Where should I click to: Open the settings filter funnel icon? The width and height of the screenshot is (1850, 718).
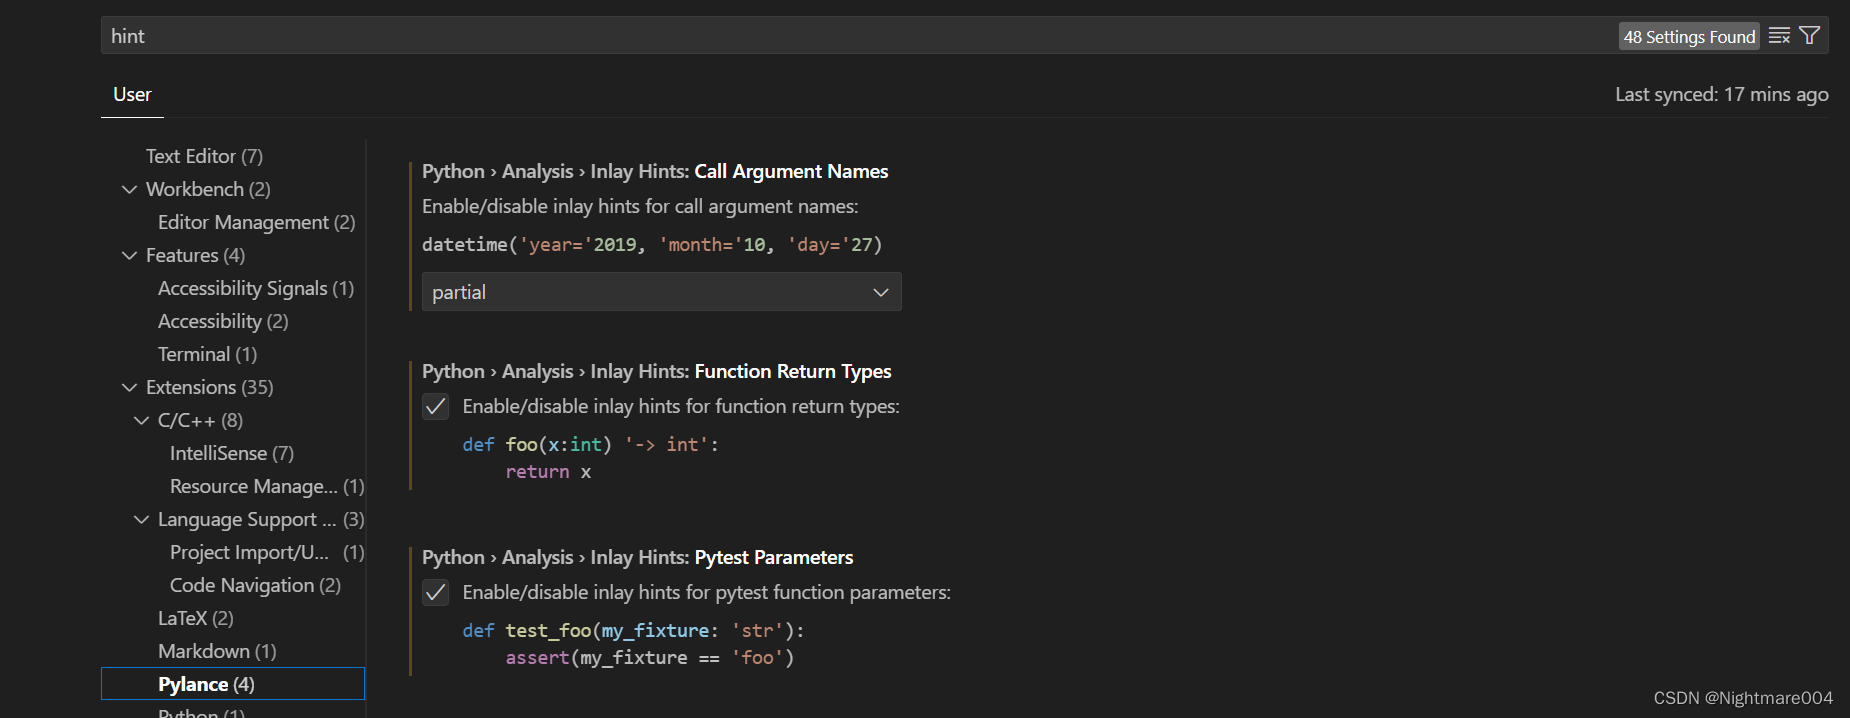pyautogui.click(x=1809, y=36)
